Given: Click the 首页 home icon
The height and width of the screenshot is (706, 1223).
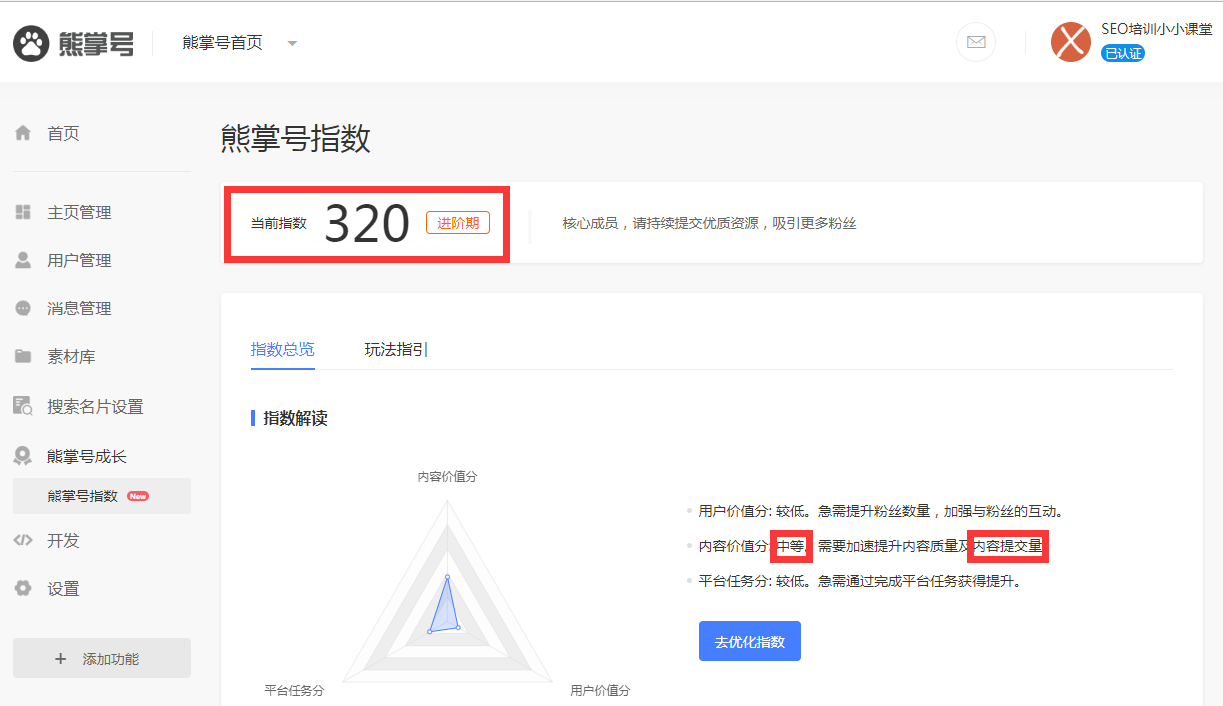Looking at the screenshot, I should (23, 133).
